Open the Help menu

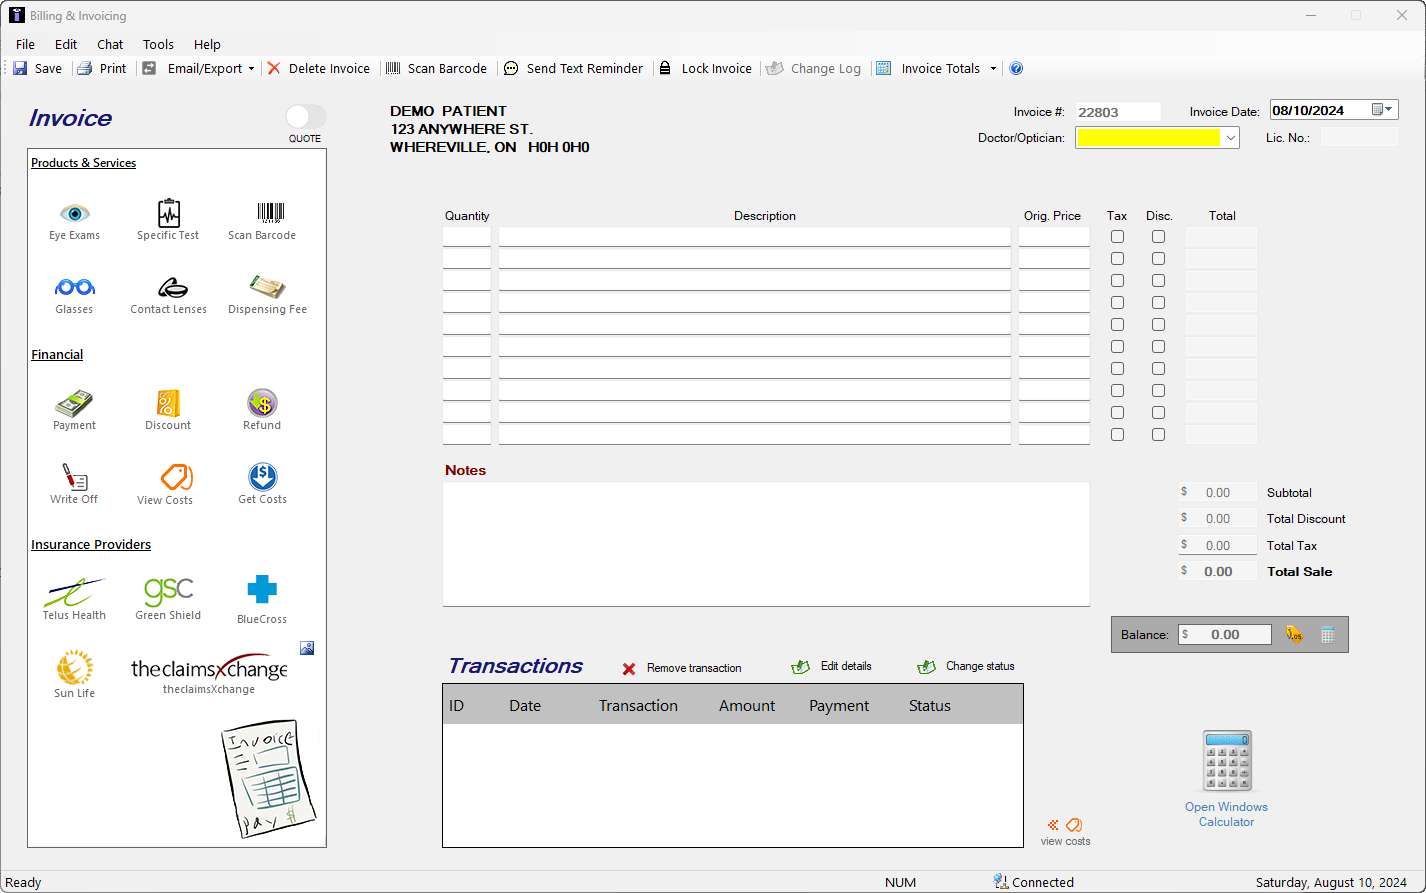tap(207, 44)
